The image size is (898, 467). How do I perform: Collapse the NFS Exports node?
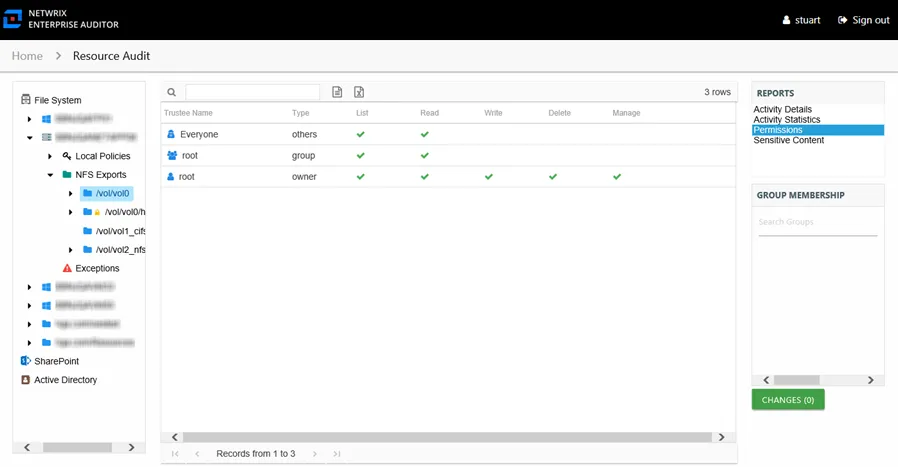[x=50, y=175]
